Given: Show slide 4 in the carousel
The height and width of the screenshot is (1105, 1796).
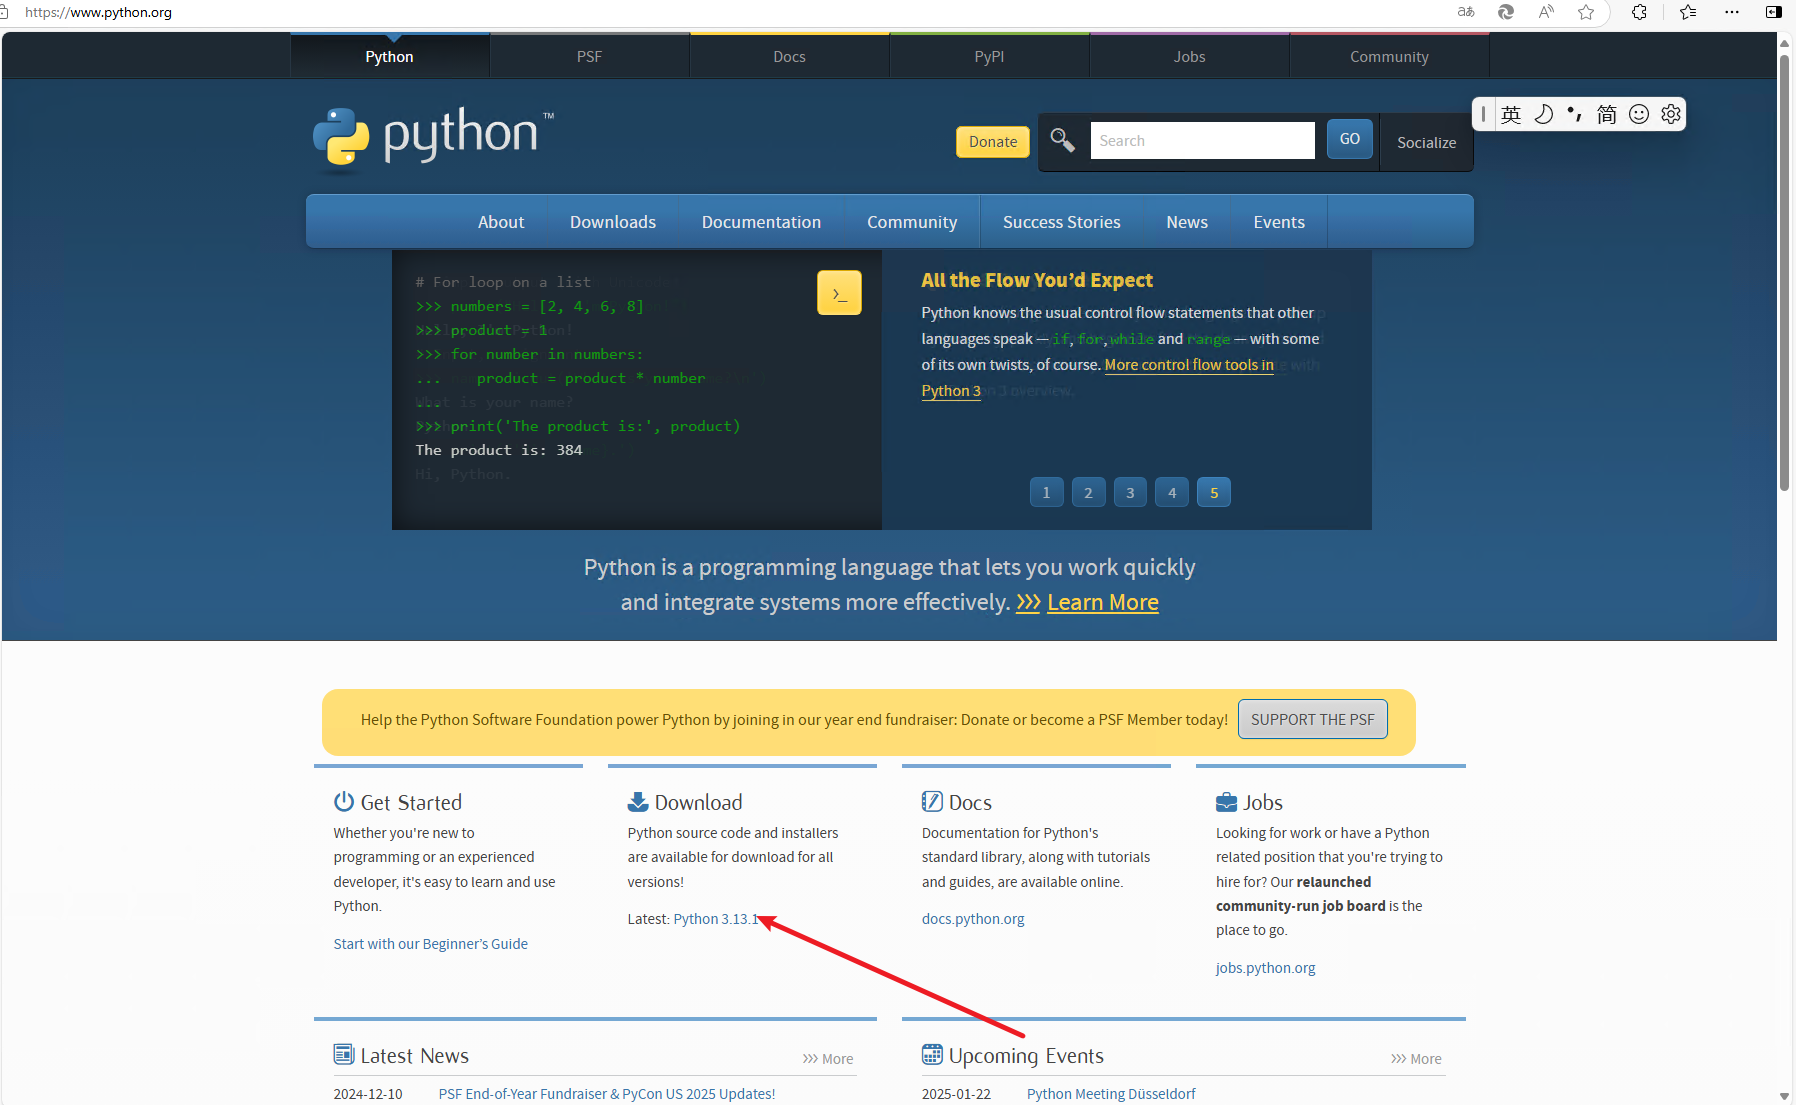Looking at the screenshot, I should click(1172, 492).
